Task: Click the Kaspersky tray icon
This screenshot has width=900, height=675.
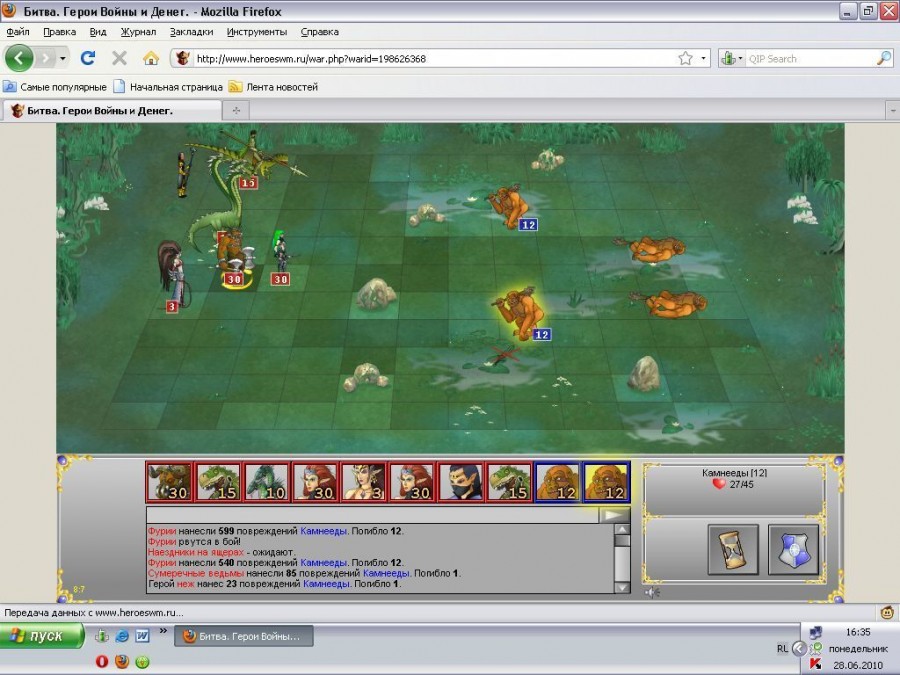Action: pyautogui.click(x=815, y=664)
